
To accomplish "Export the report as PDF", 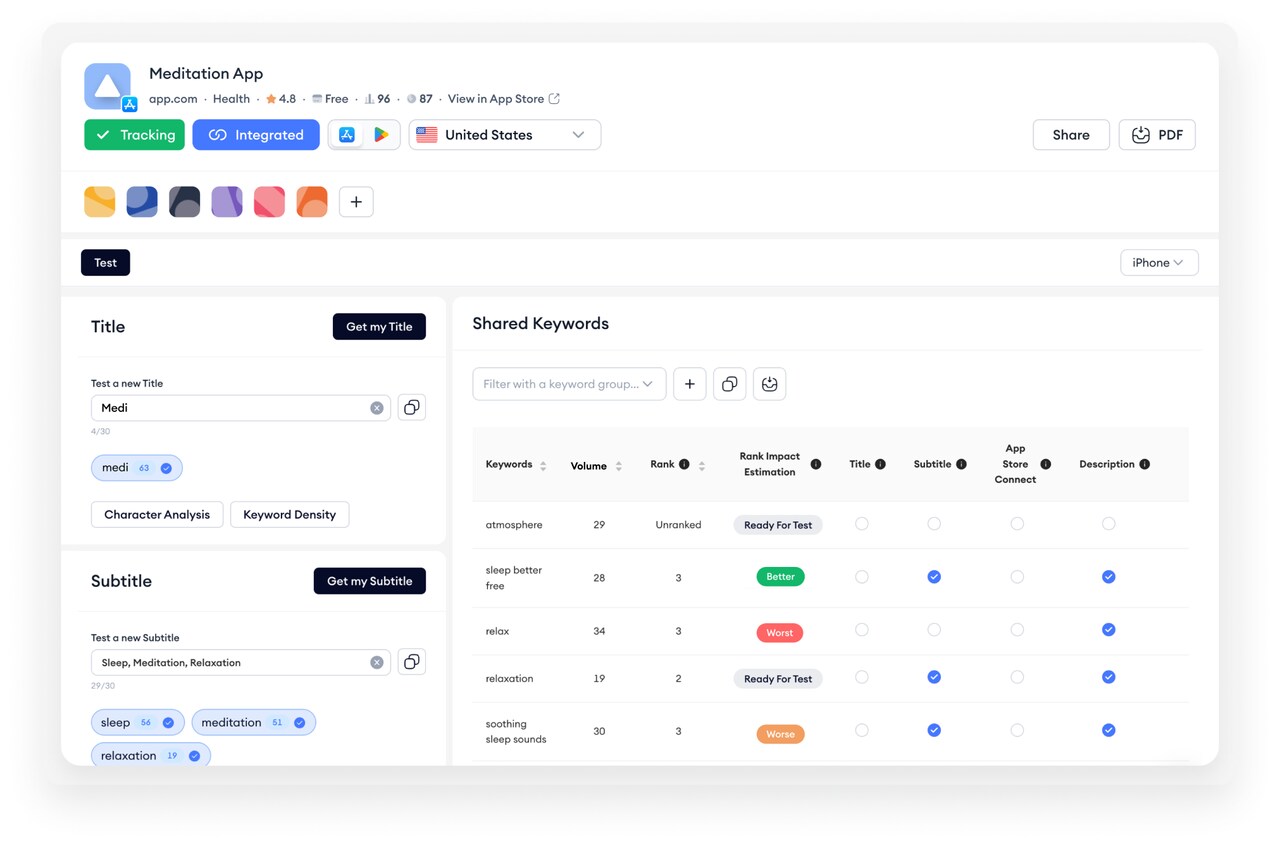I will (x=1157, y=135).
